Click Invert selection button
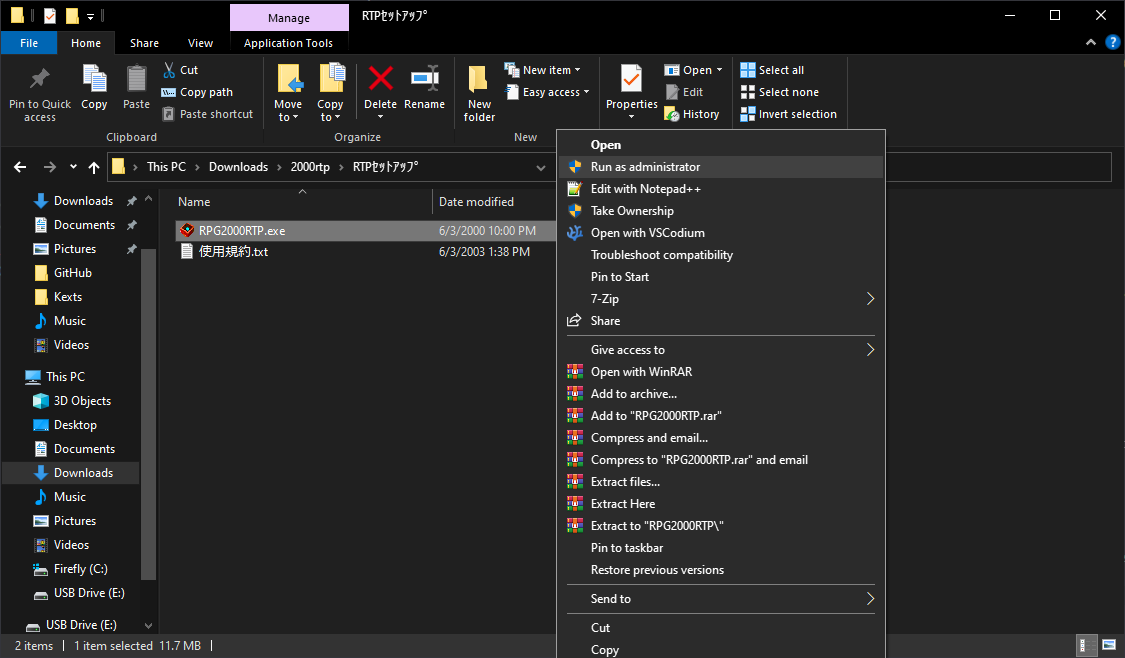 pos(788,114)
